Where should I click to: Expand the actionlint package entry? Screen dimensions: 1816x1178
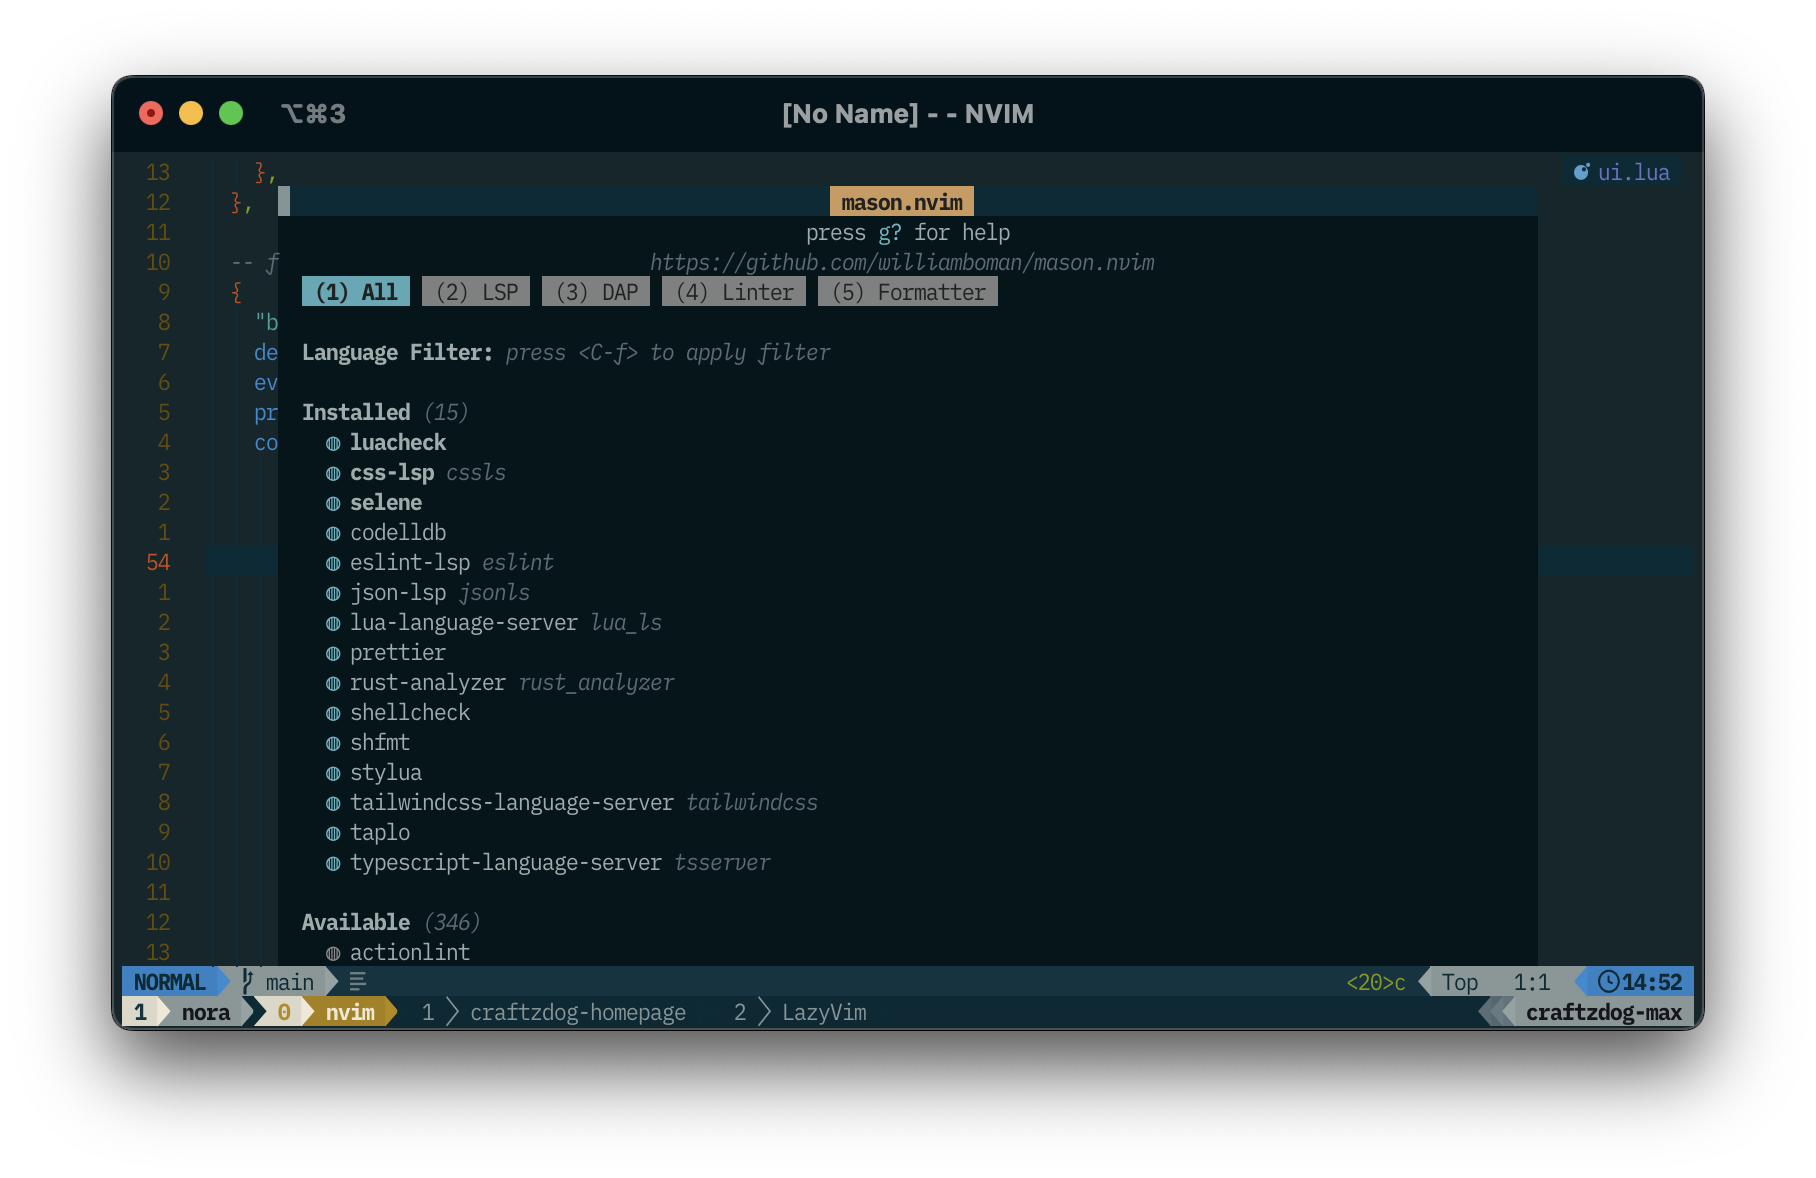410,951
